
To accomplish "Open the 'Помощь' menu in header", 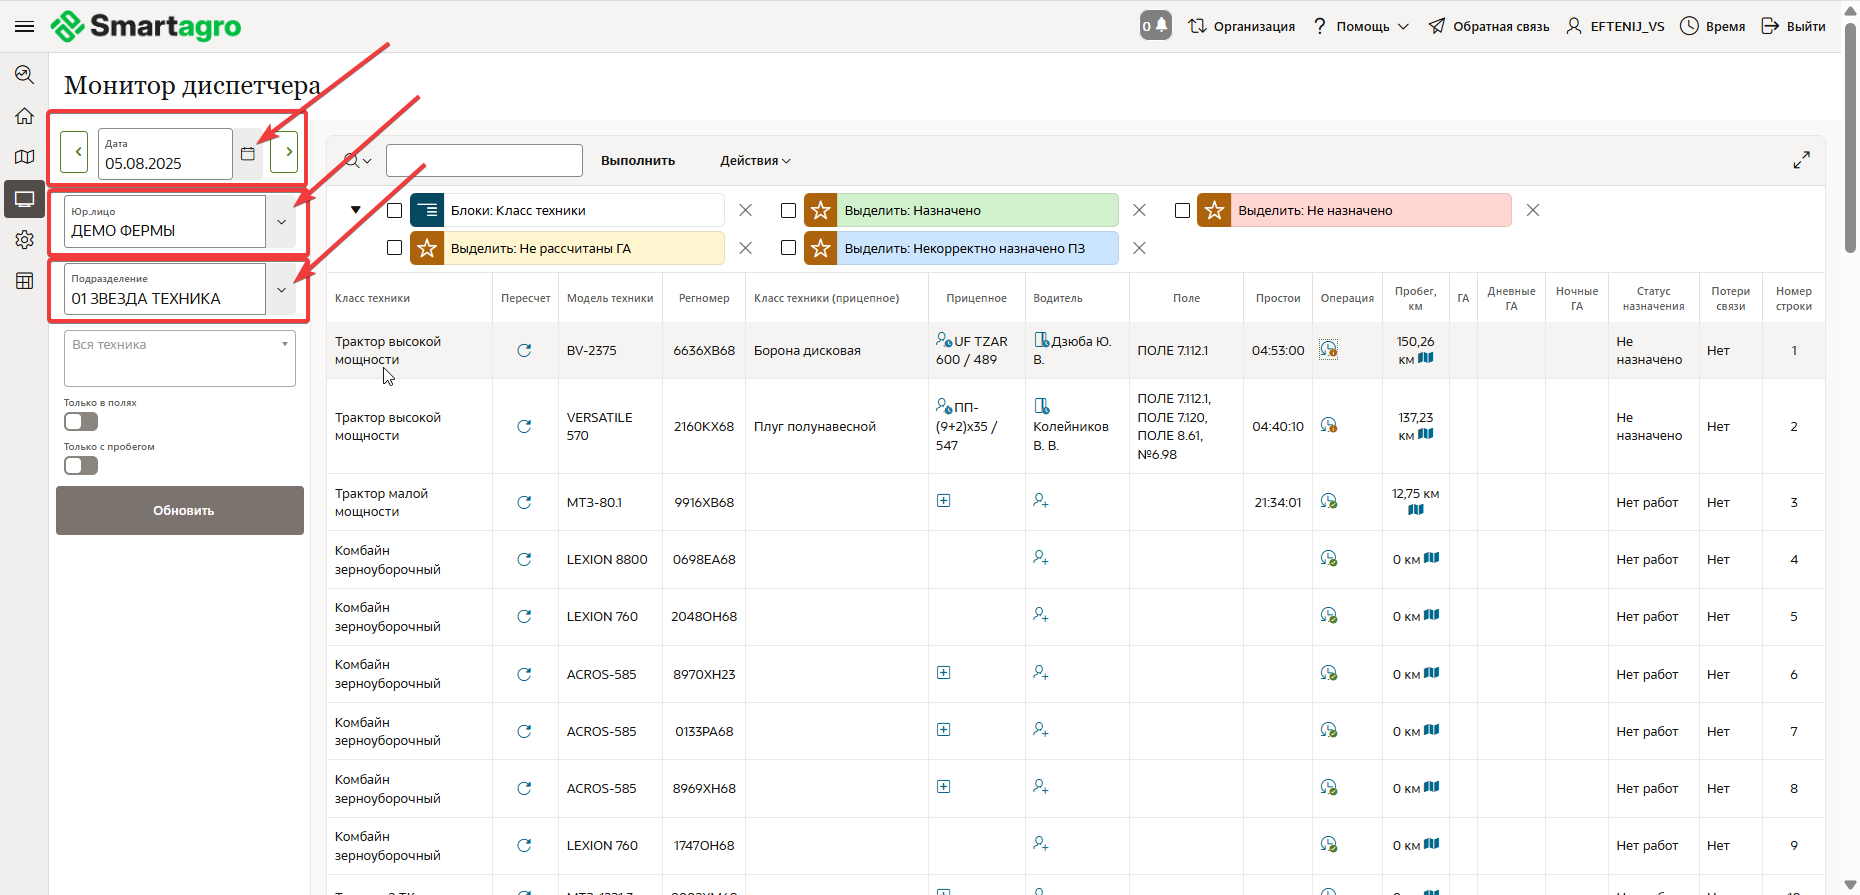I will pyautogui.click(x=1362, y=27).
